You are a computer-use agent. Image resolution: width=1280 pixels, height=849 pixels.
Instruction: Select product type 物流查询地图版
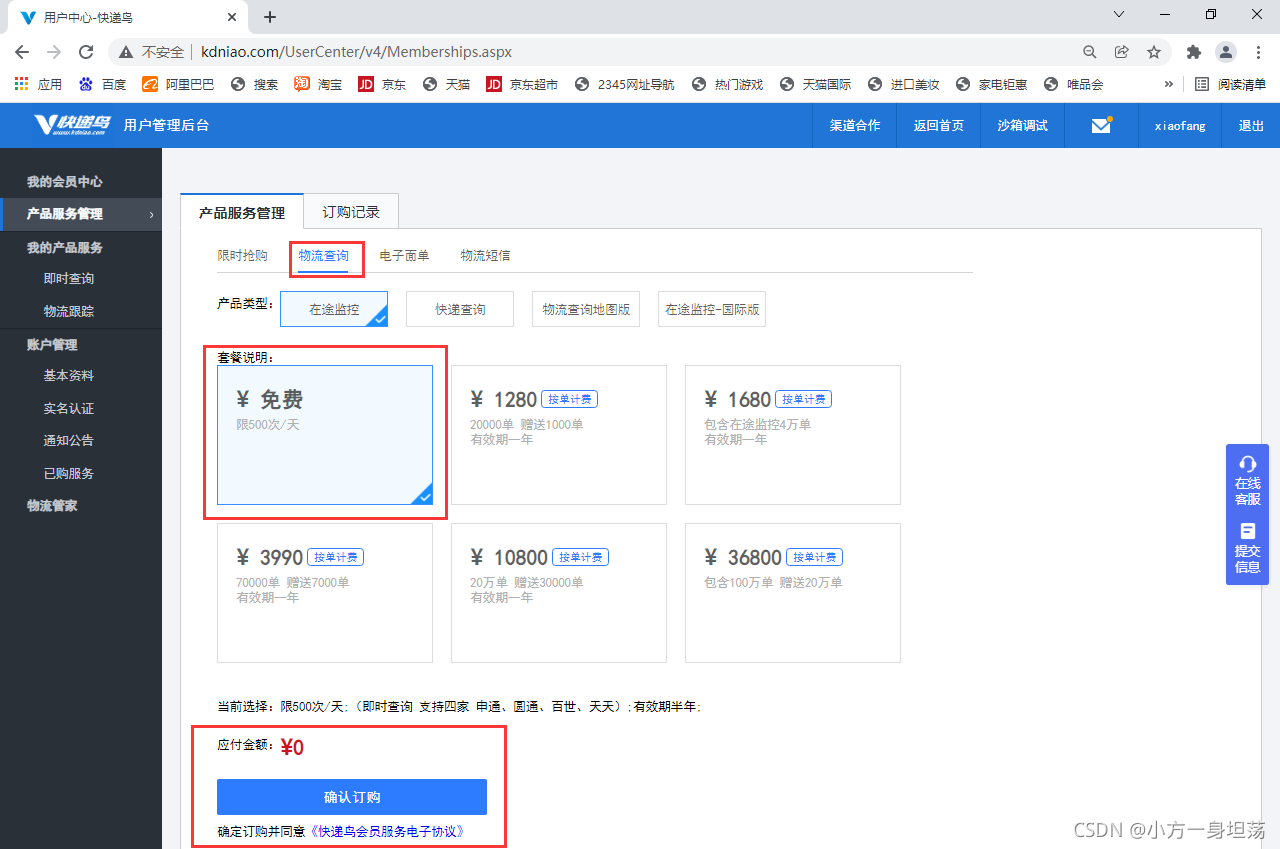point(586,309)
